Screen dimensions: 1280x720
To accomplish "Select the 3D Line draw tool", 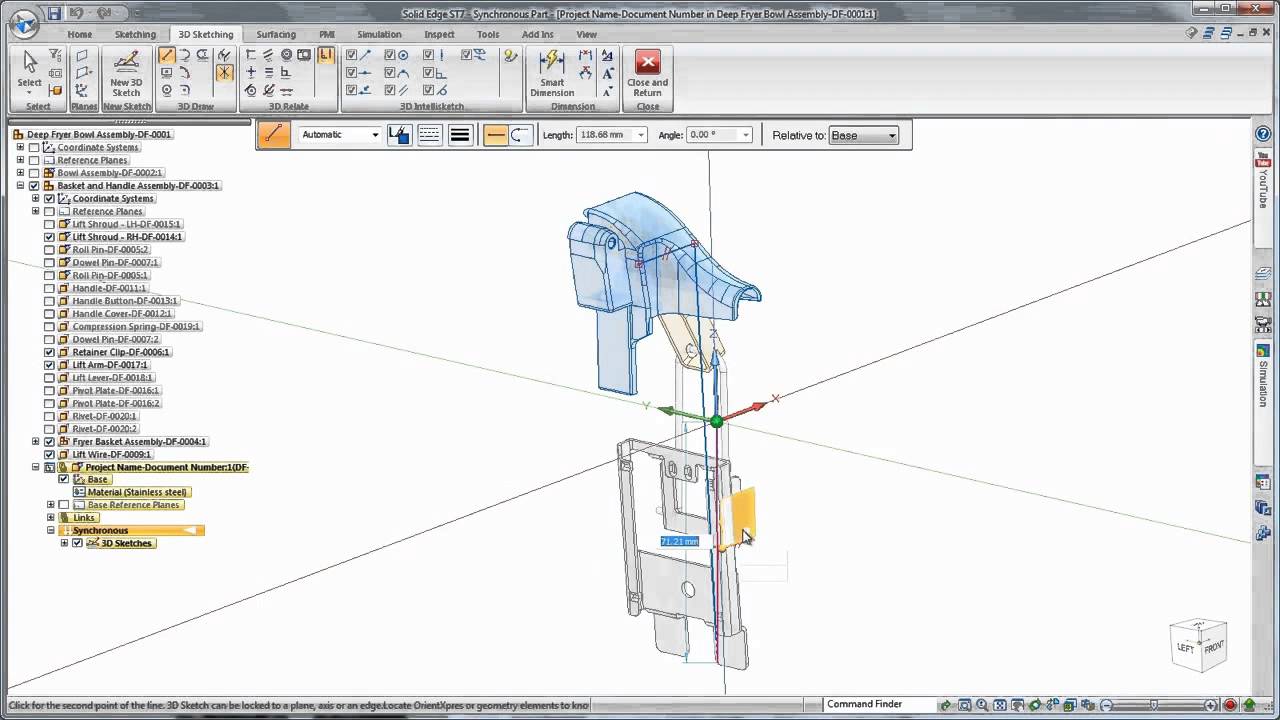I will [166, 55].
